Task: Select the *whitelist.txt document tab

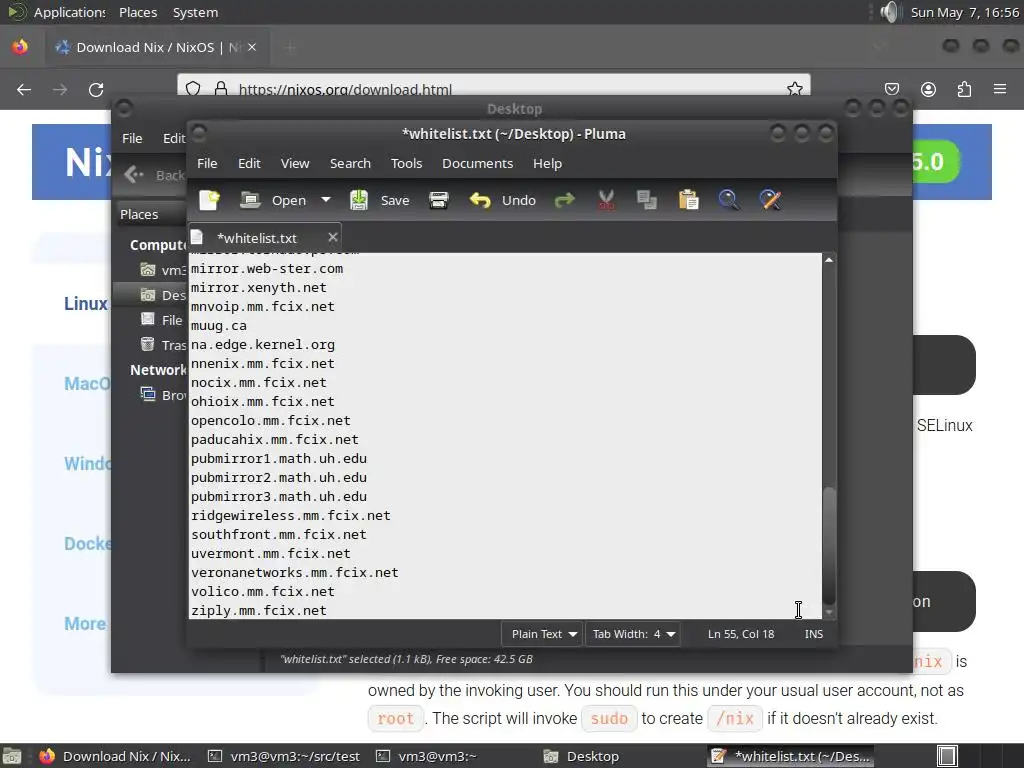Action: coord(256,238)
